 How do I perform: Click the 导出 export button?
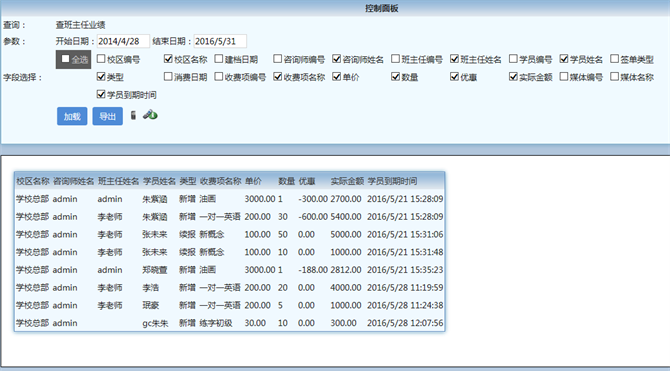click(x=108, y=116)
